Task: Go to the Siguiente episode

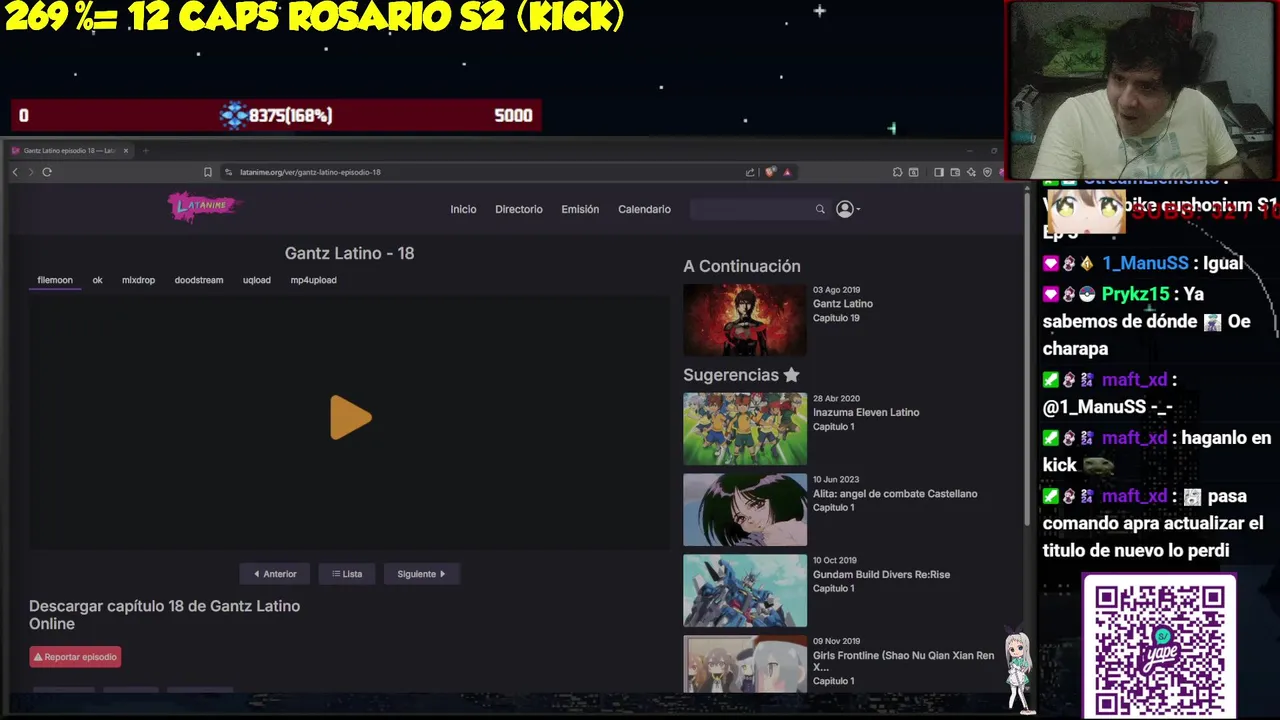Action: [x=421, y=574]
